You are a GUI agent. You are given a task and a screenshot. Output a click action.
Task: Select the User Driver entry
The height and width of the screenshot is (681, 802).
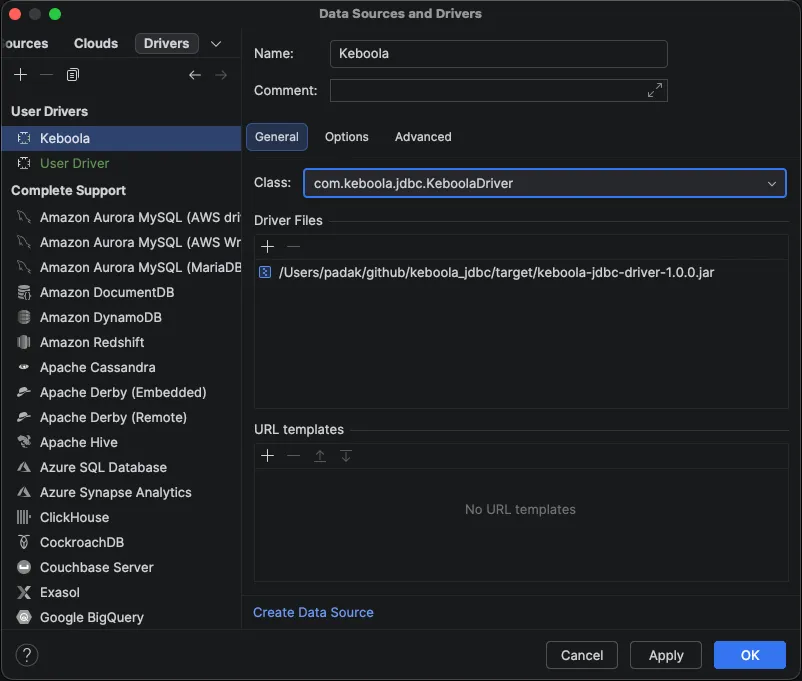(121, 163)
